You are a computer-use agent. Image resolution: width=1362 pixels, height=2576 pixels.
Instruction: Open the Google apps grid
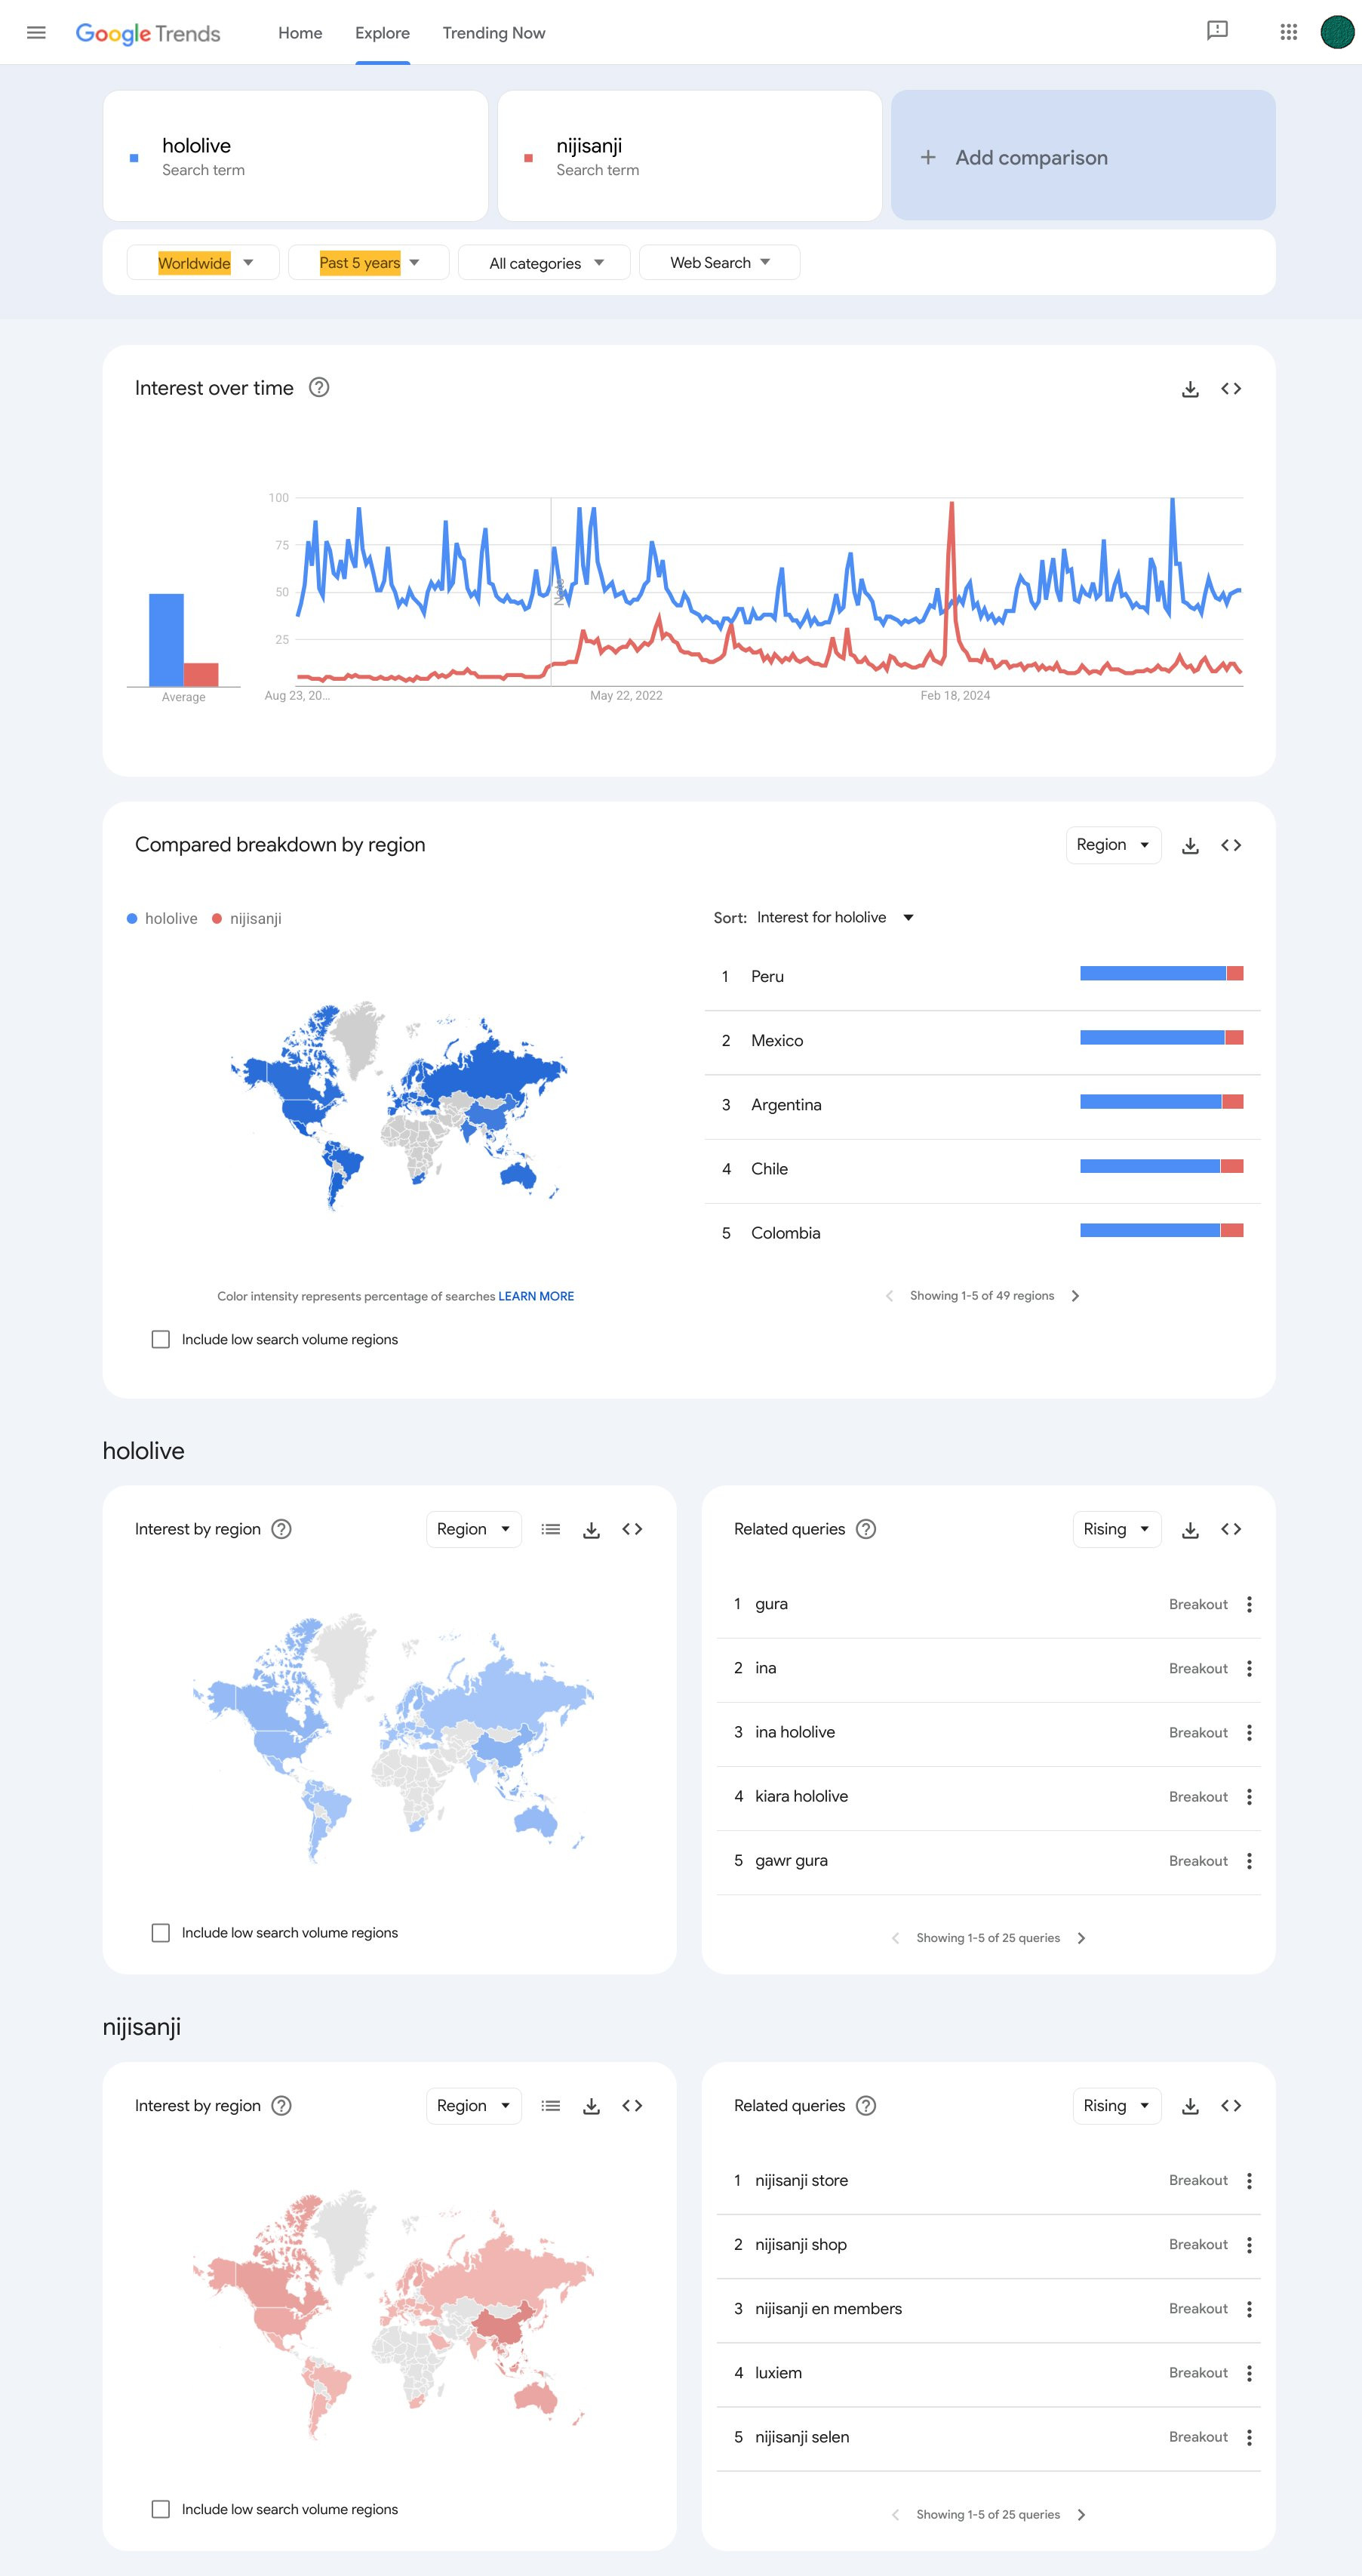coord(1288,33)
